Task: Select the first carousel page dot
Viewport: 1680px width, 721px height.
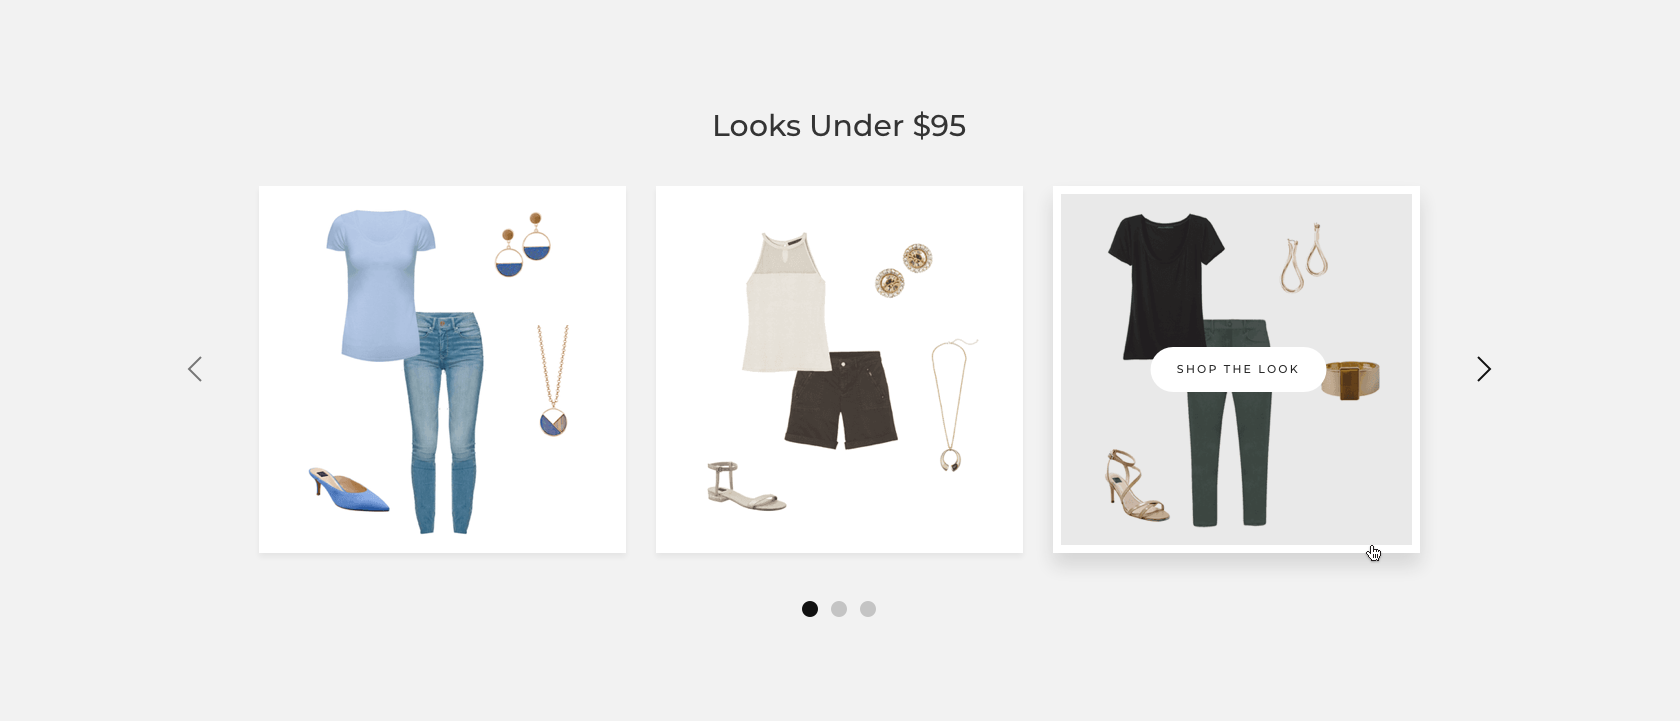Action: tap(810, 609)
